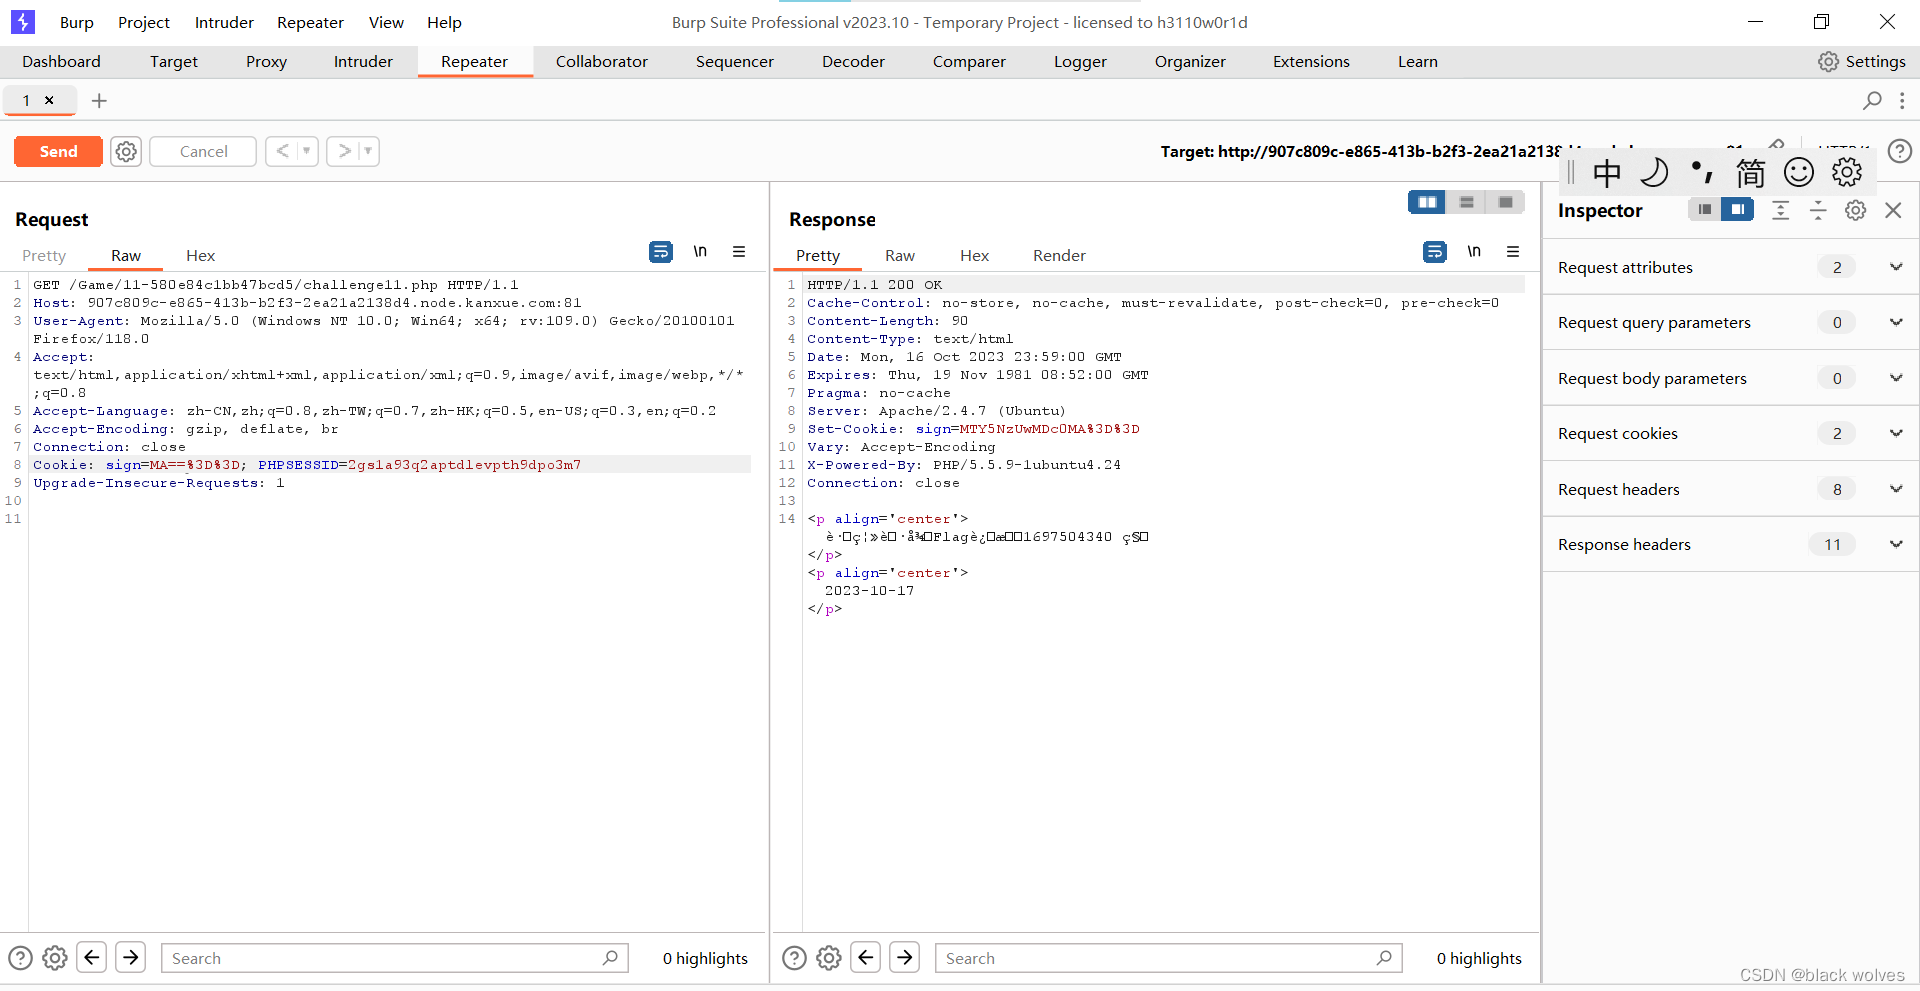Jump to previous Request search match
This screenshot has height=991, width=1920.
coord(92,958)
